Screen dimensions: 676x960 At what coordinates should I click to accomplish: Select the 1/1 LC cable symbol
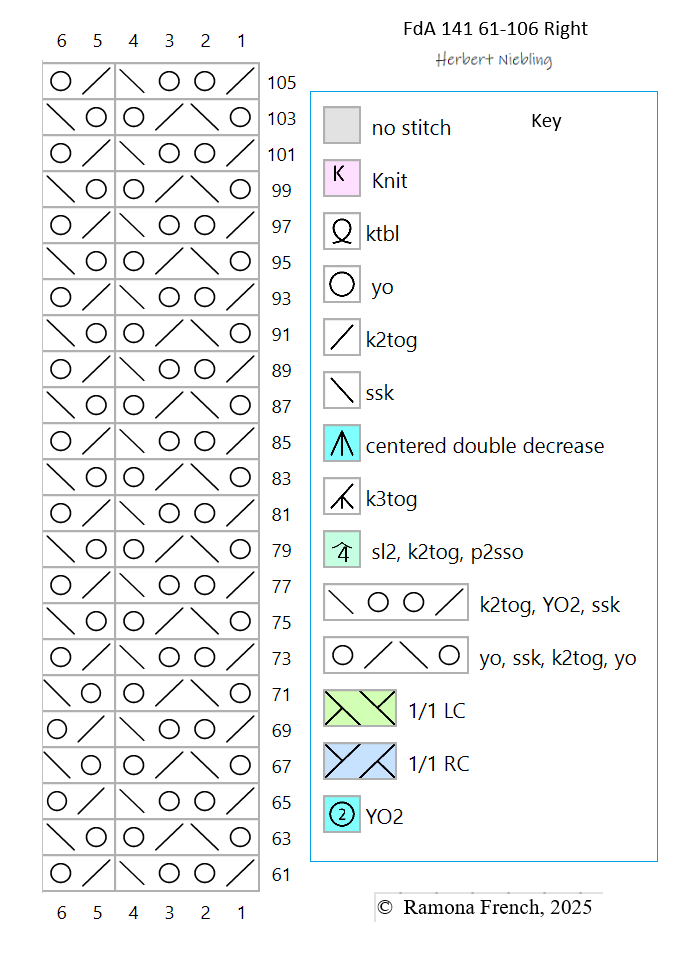tap(360, 709)
